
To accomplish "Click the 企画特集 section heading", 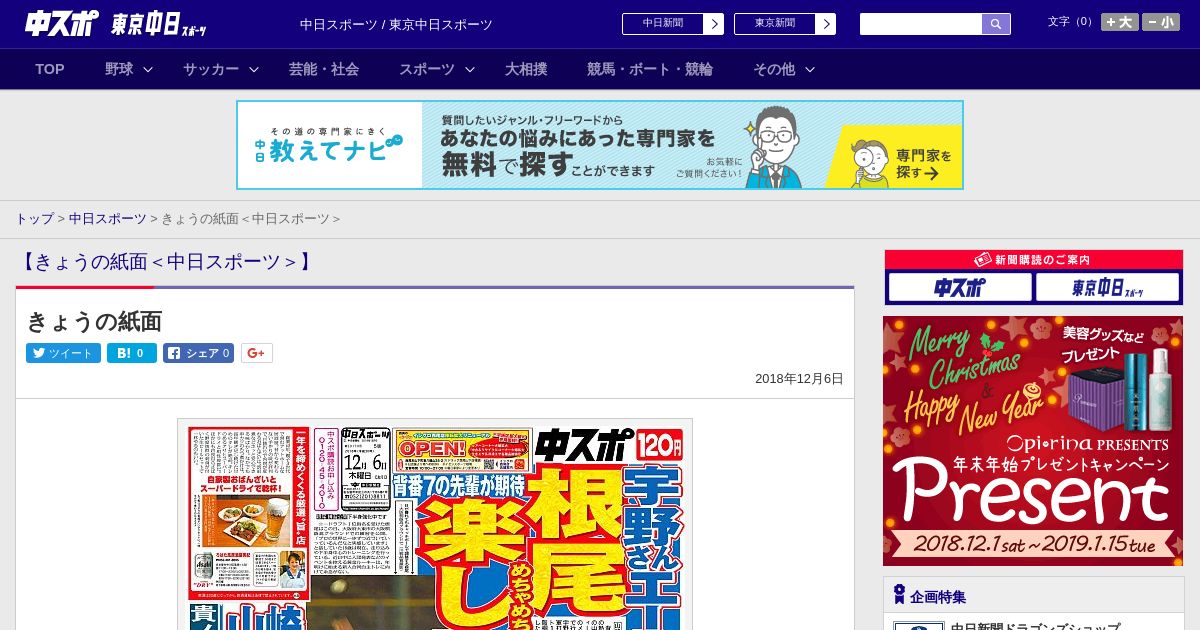I will tap(938, 597).
